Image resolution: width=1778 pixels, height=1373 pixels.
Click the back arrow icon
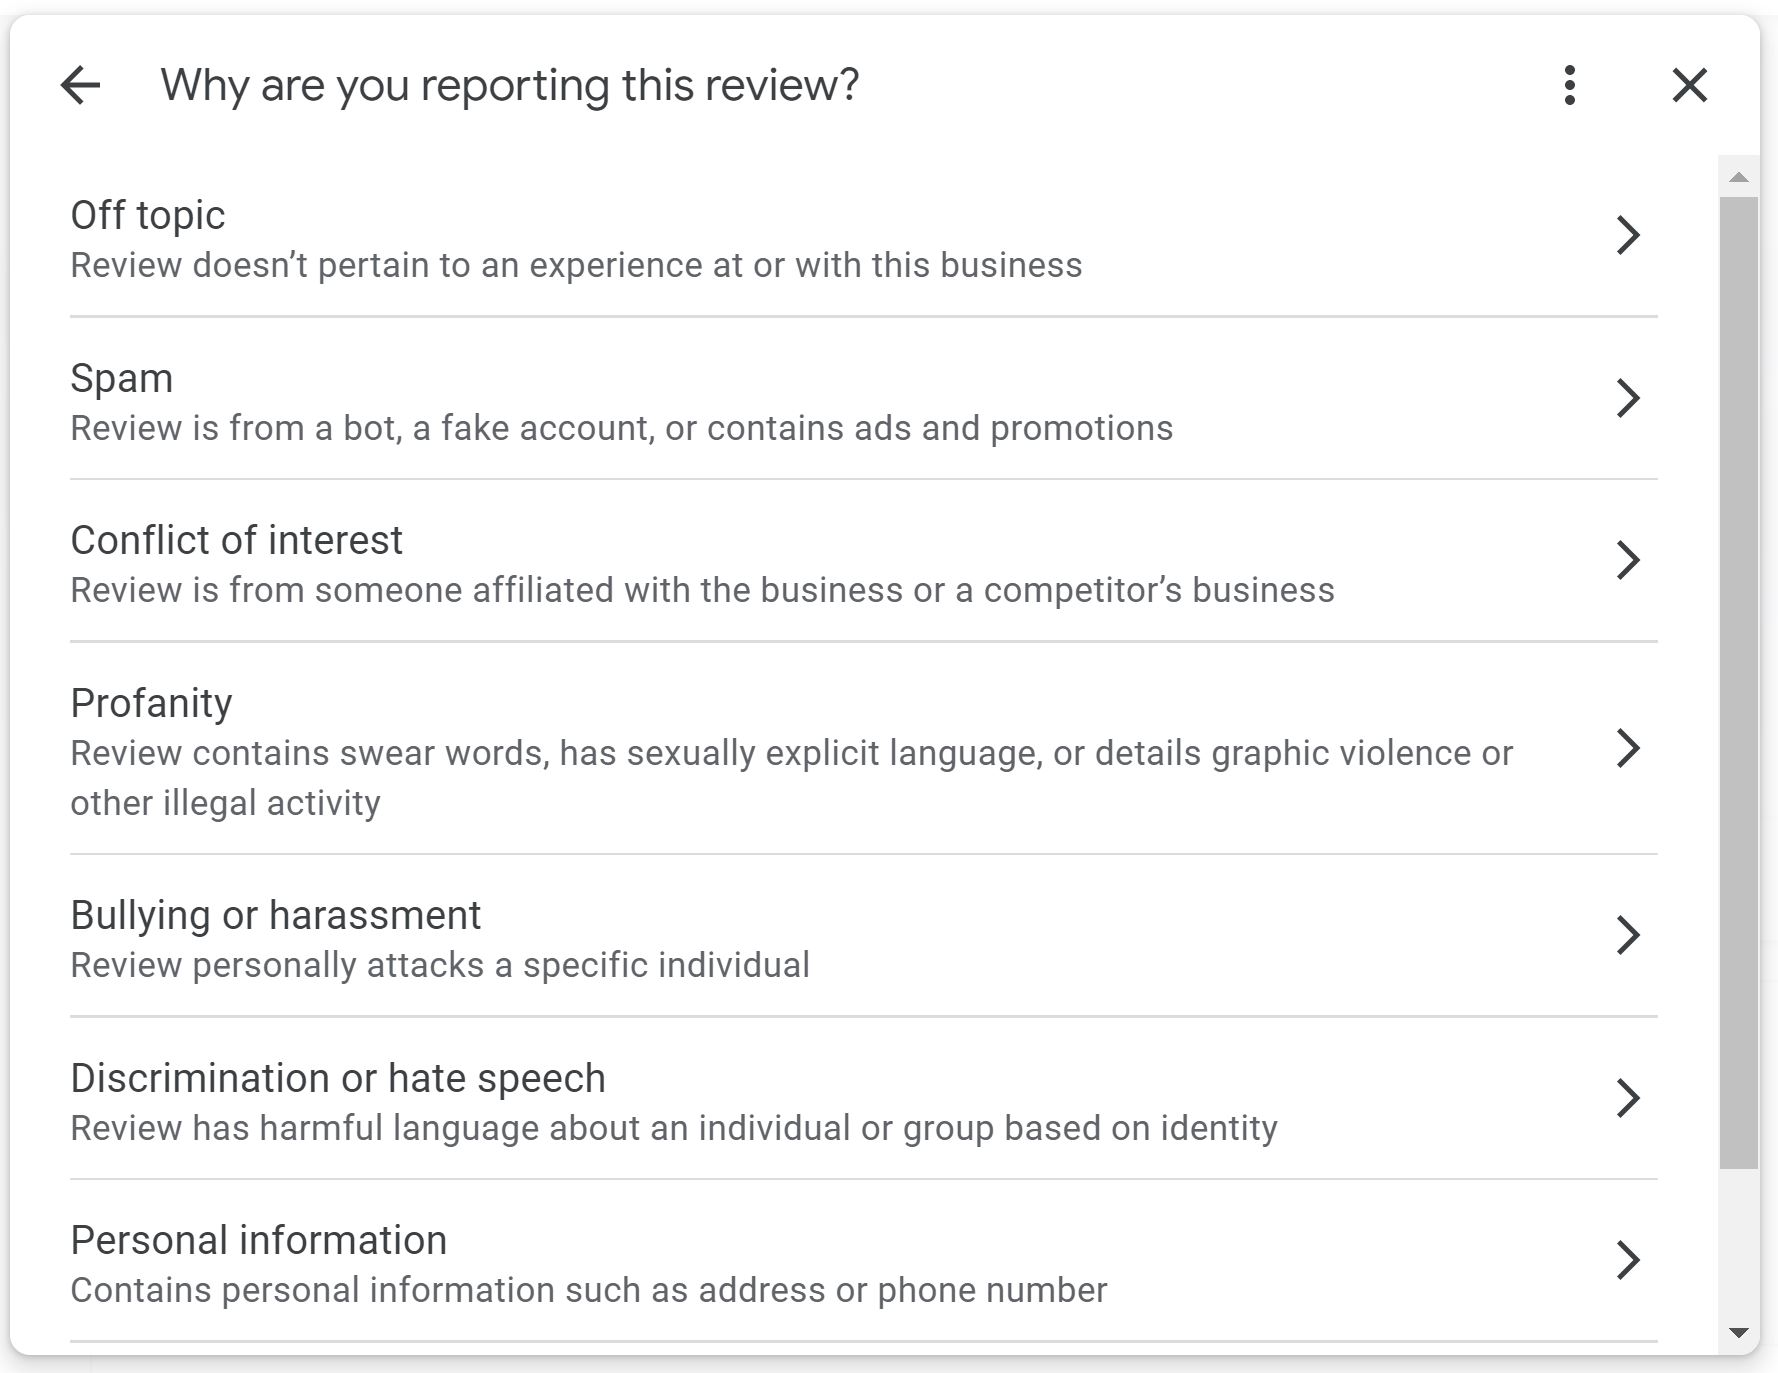(x=80, y=85)
